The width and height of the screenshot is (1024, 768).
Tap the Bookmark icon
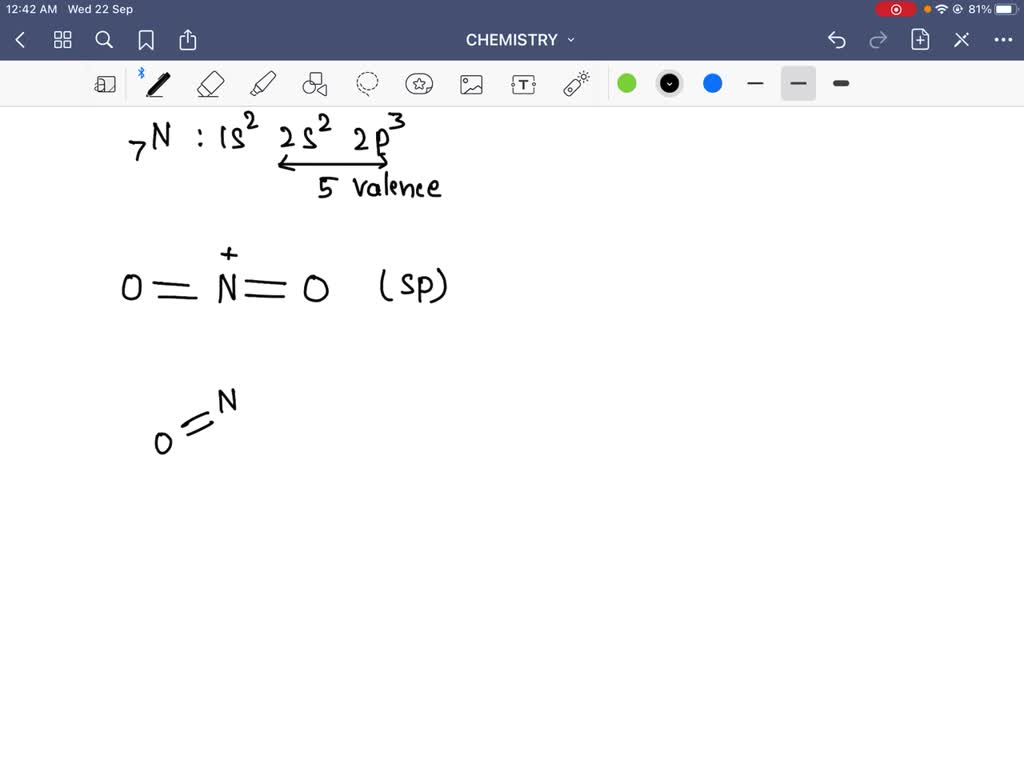[146, 40]
